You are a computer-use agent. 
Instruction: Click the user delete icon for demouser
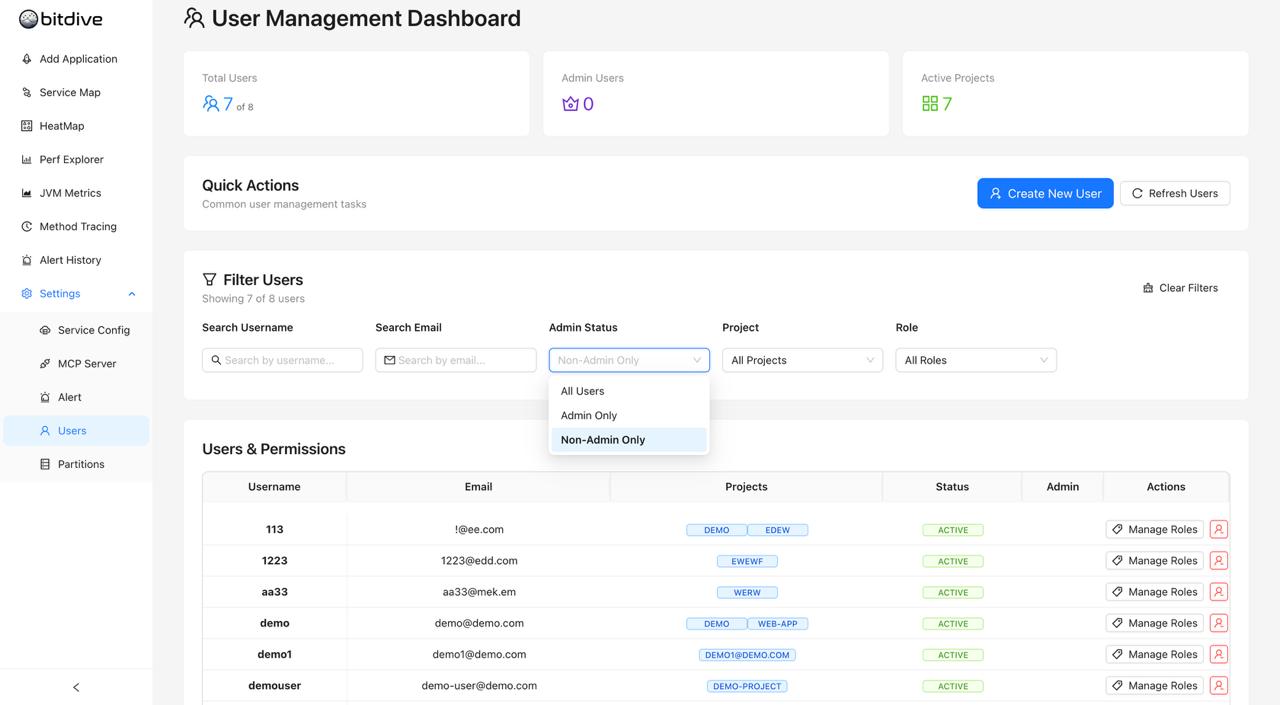tap(1219, 685)
